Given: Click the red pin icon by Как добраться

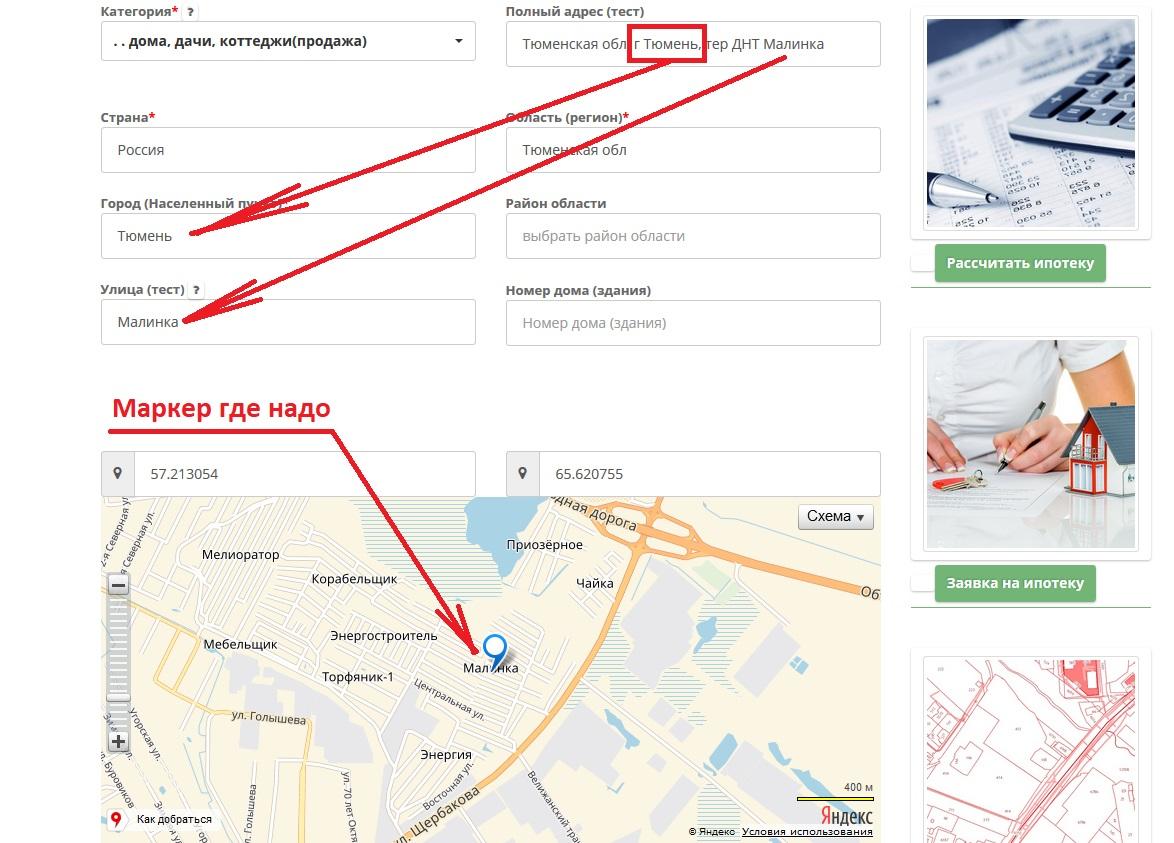Looking at the screenshot, I should tap(116, 819).
